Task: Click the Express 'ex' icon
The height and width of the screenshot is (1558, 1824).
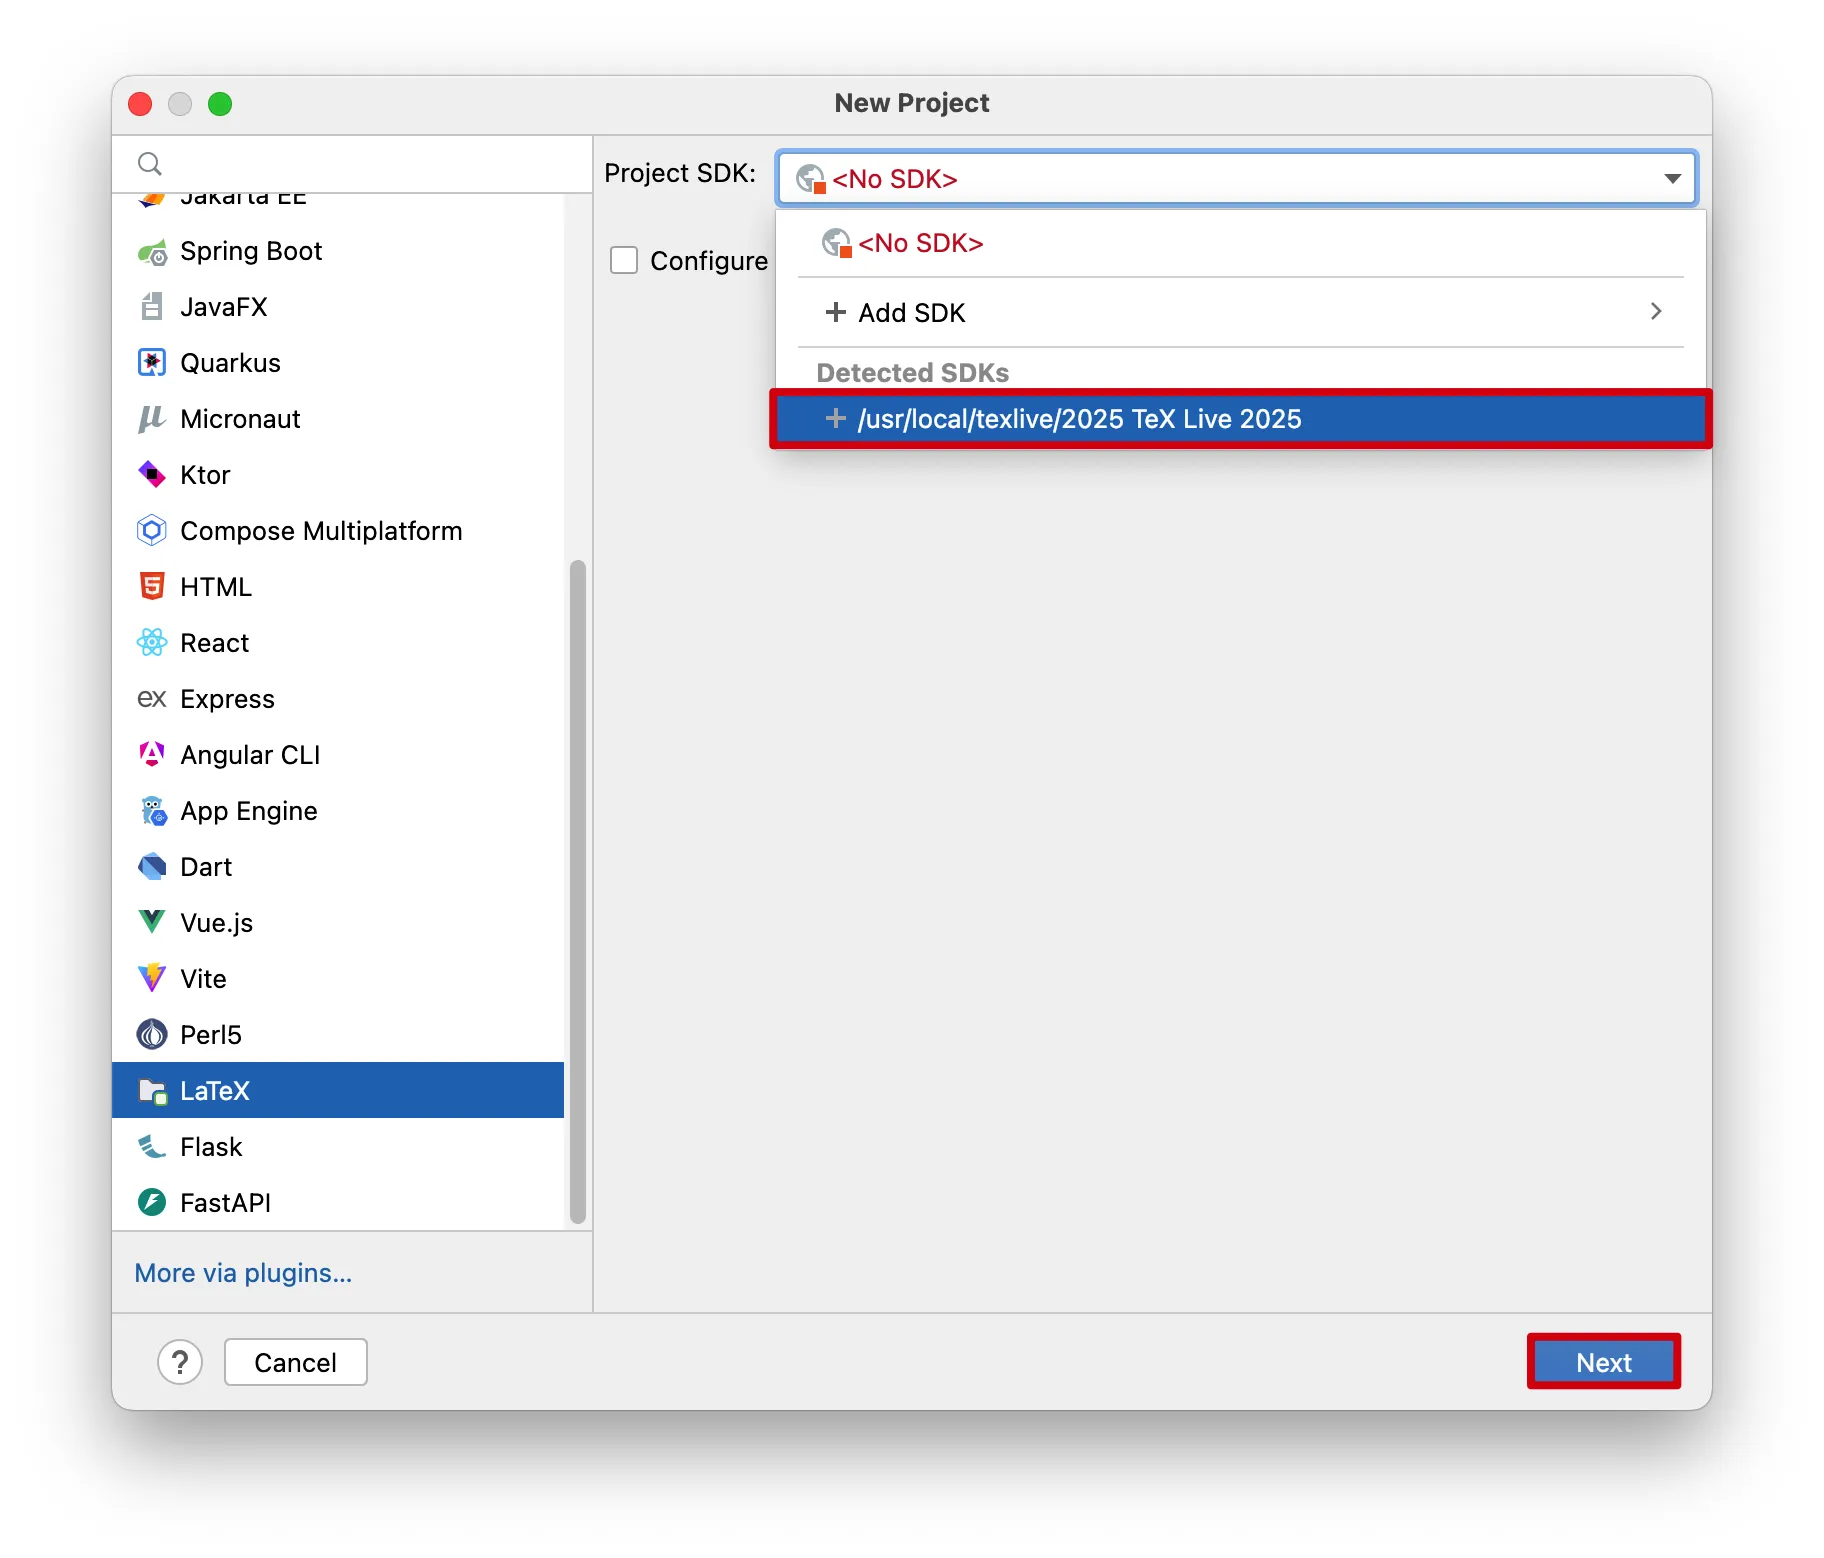Action: coord(152,699)
